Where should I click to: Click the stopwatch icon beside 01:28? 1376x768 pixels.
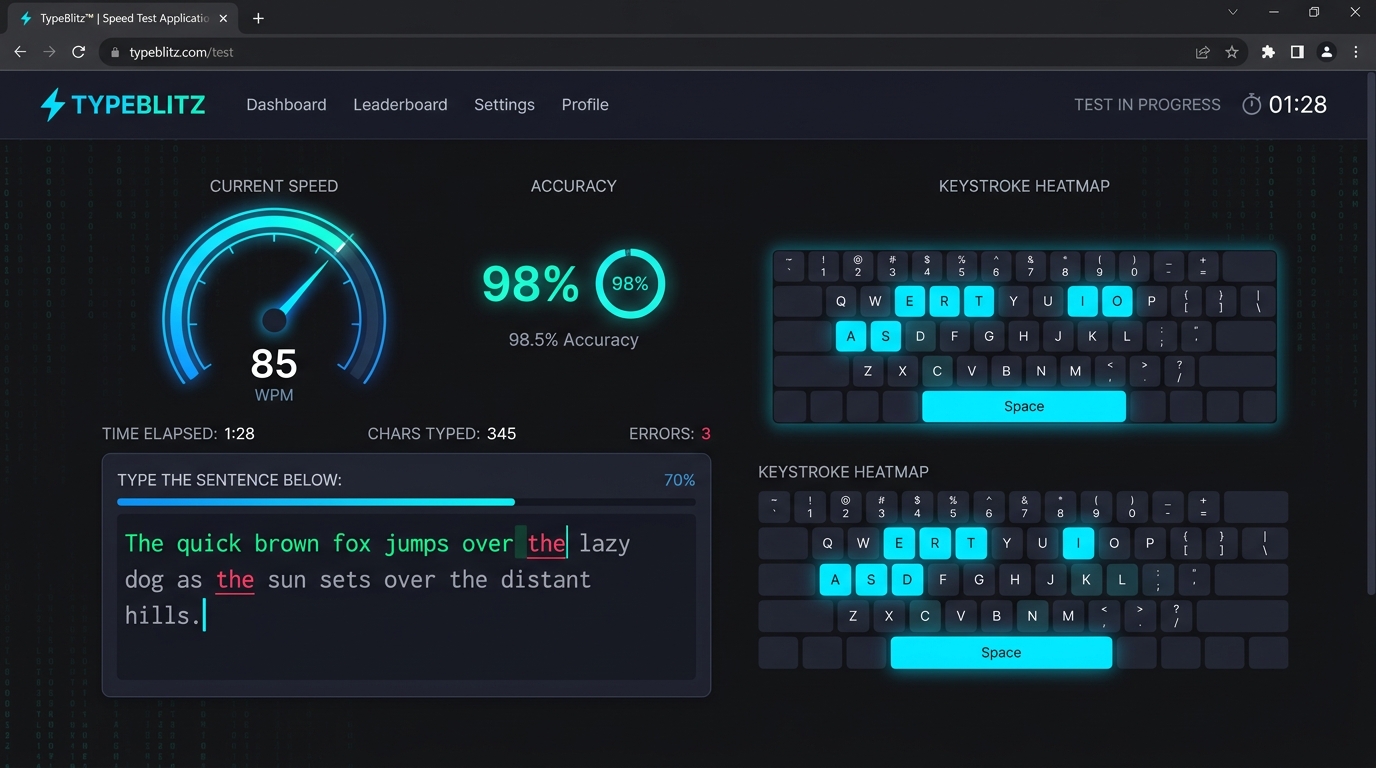[1251, 104]
